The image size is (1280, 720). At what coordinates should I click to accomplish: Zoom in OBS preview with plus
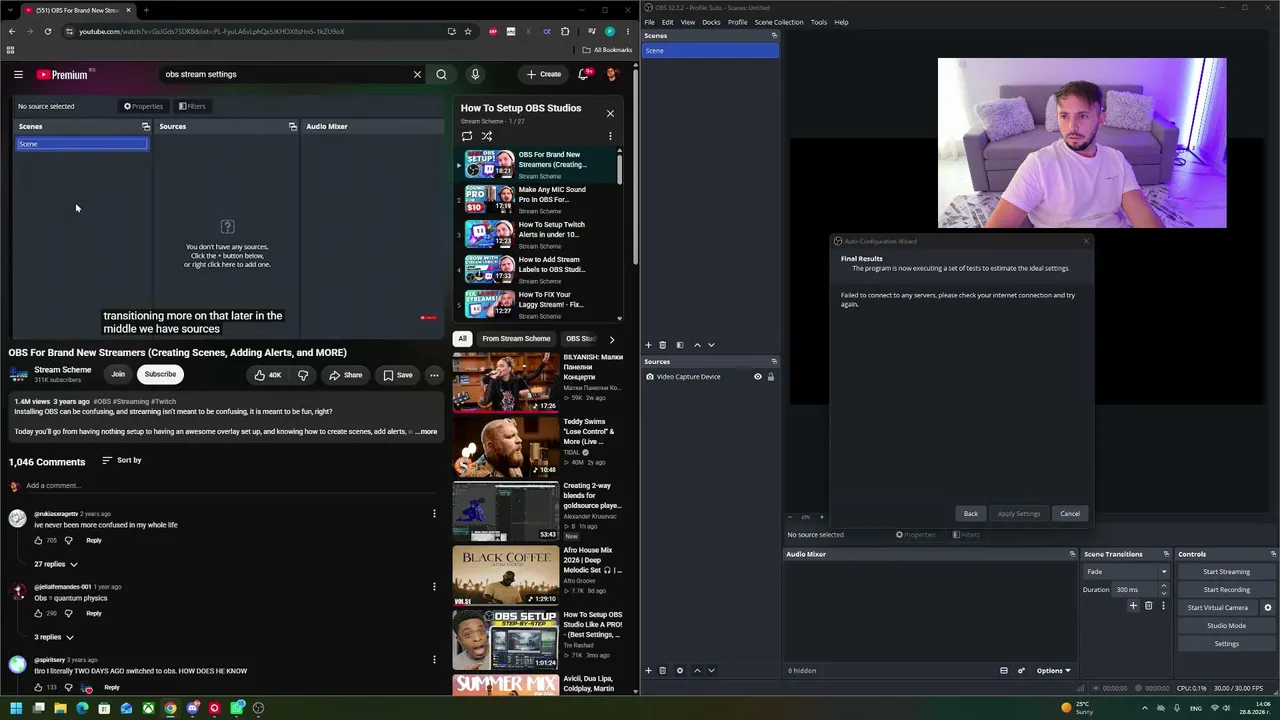pos(822,517)
